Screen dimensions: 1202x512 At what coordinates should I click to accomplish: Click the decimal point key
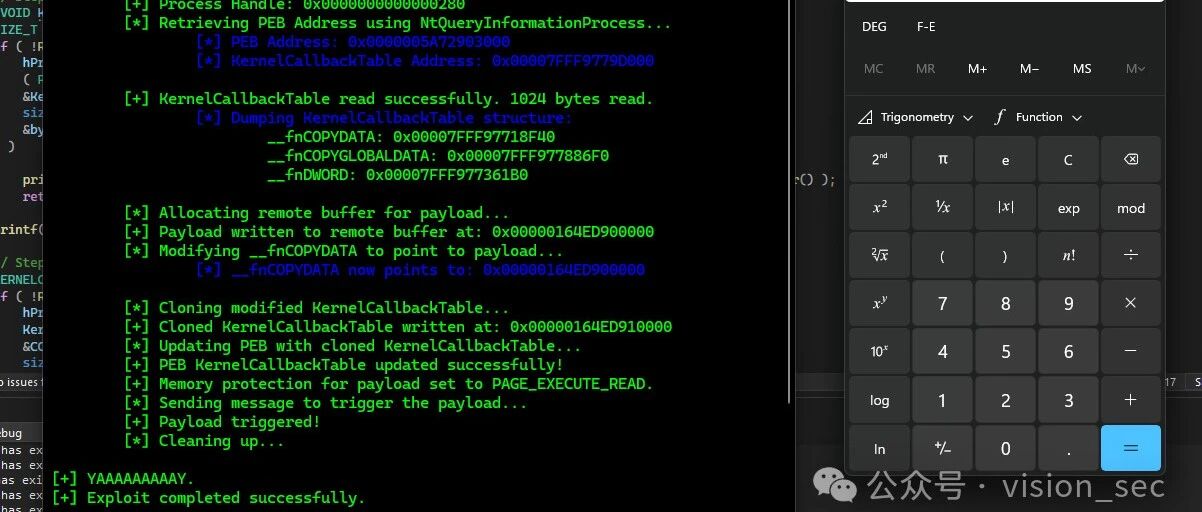(1068, 448)
